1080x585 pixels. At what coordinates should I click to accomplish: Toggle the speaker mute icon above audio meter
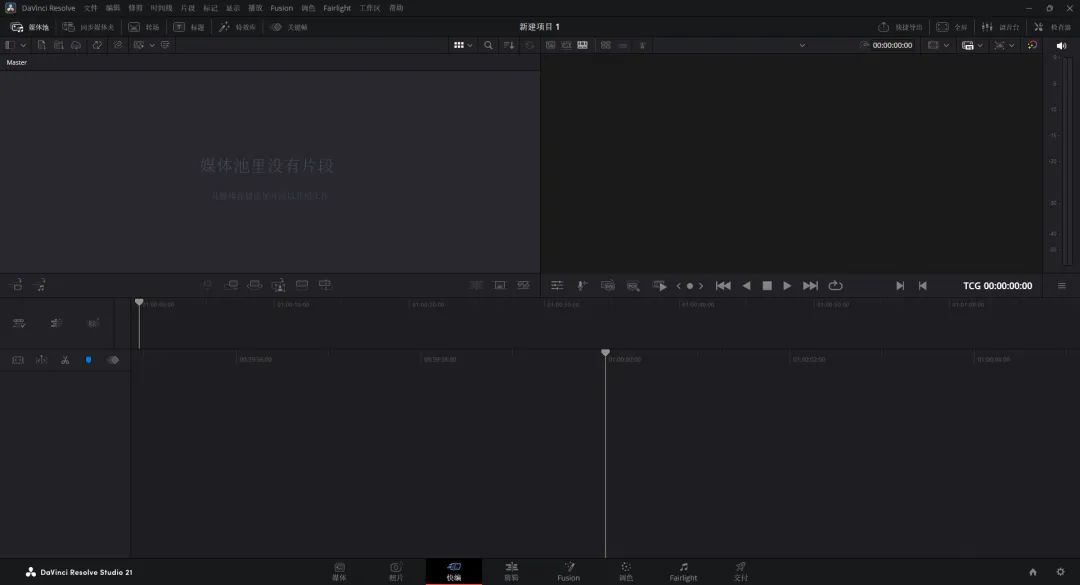(x=1061, y=45)
